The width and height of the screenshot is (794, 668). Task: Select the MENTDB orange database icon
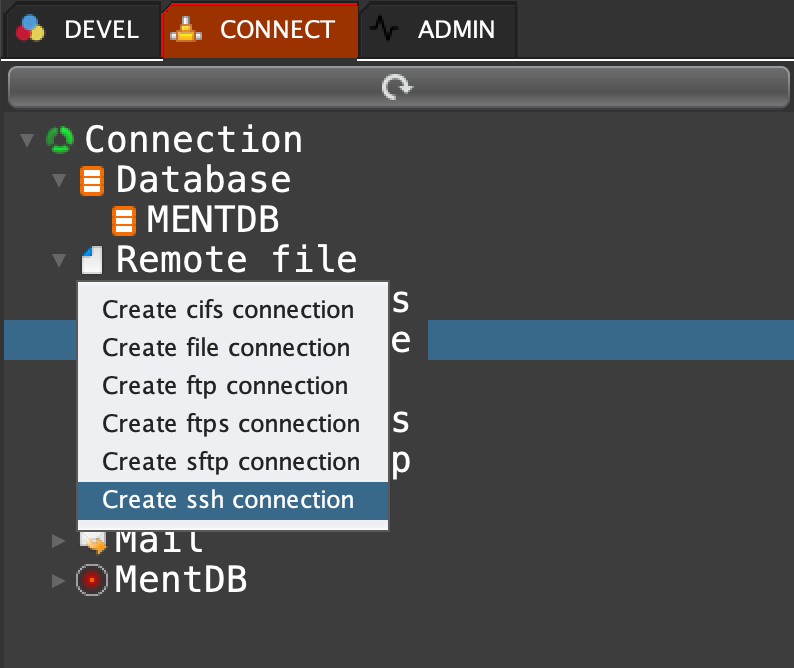pyautogui.click(x=123, y=220)
